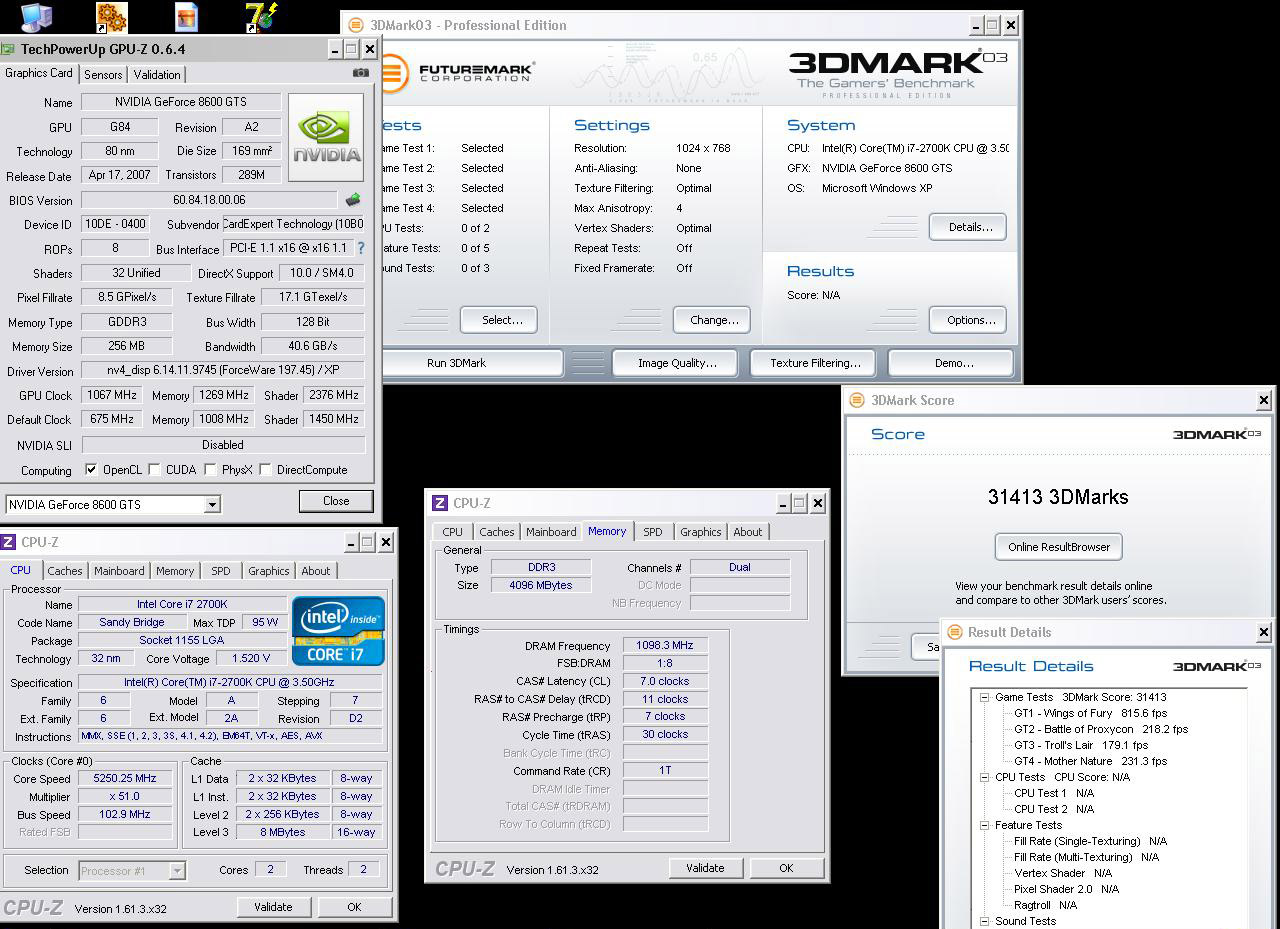Click the NVIDIA logo in GPU-Z
The width and height of the screenshot is (1280, 929).
[326, 137]
